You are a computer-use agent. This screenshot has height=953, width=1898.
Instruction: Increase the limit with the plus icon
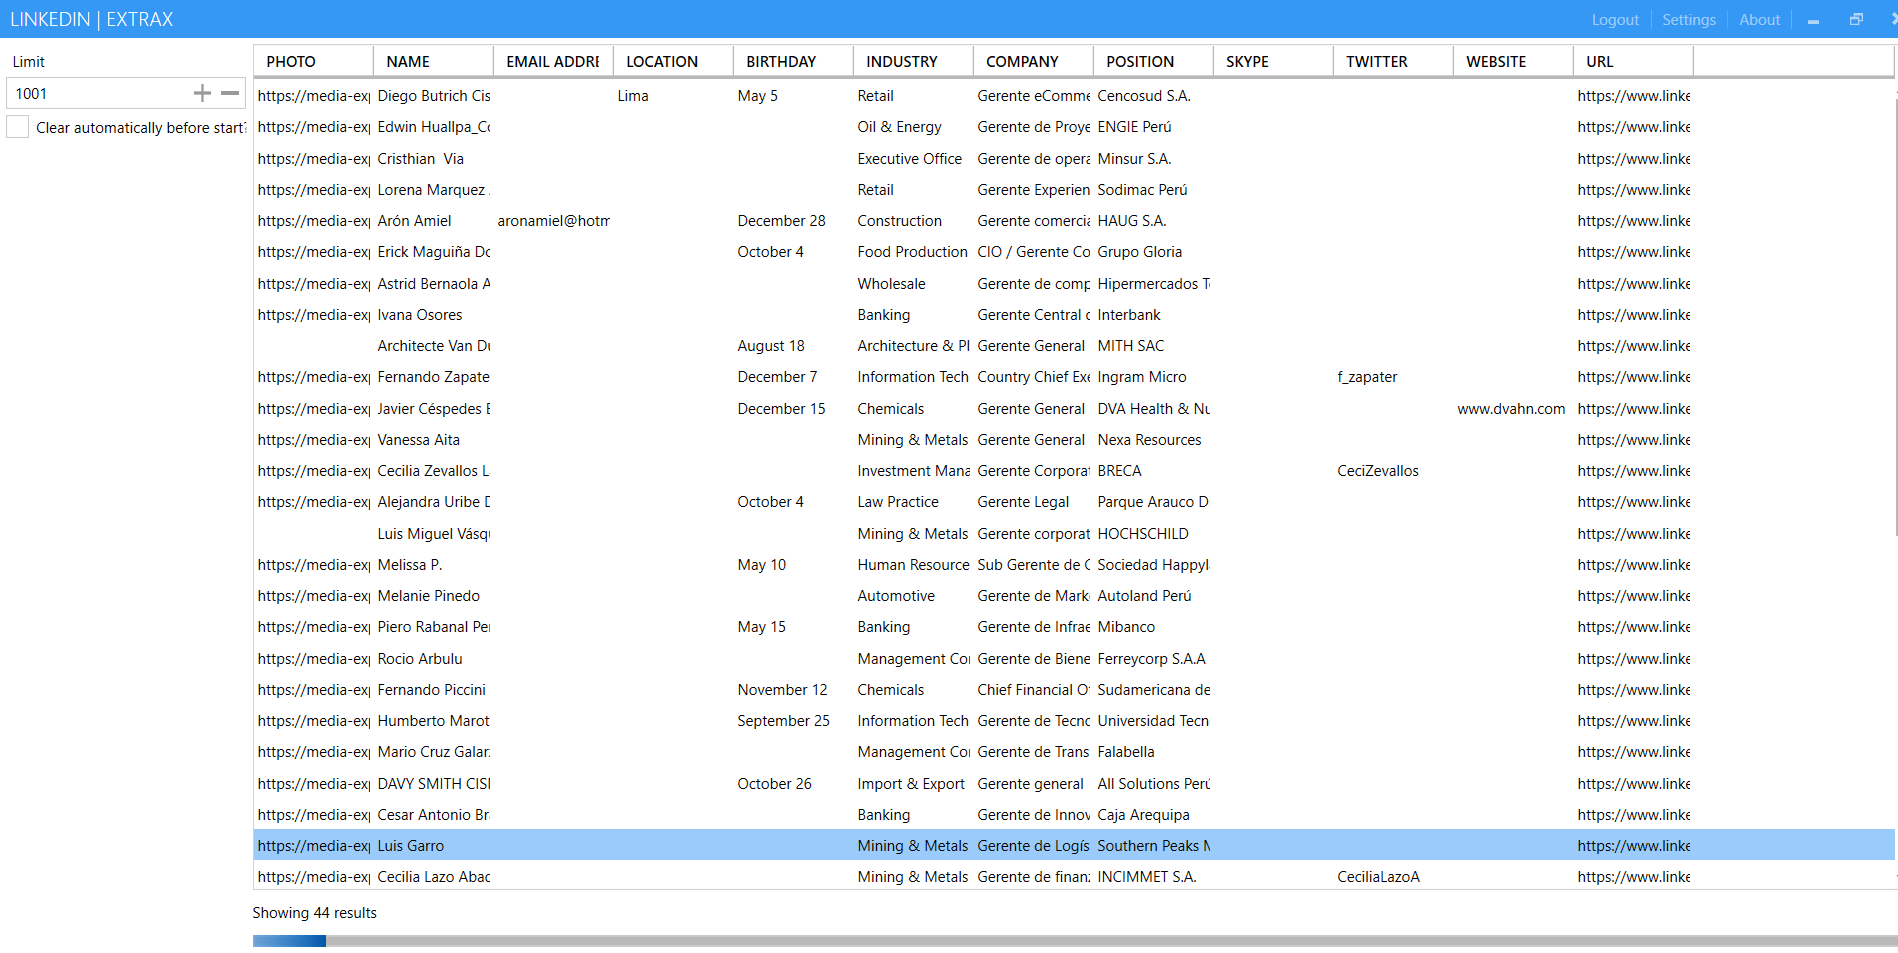202,93
